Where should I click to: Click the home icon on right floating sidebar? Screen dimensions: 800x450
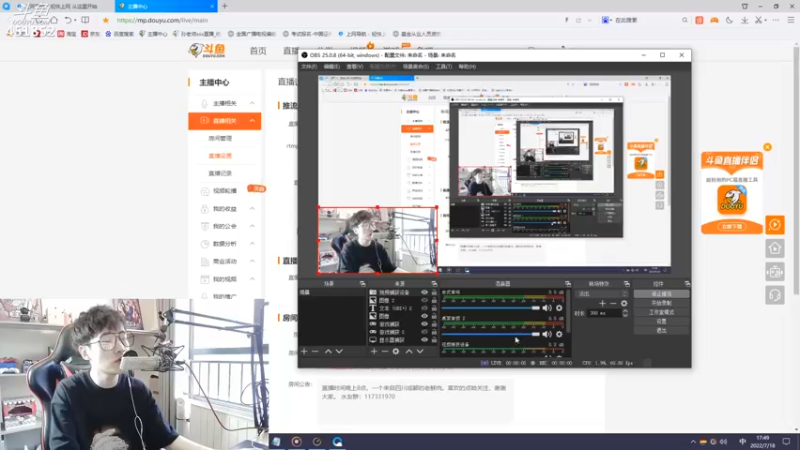point(775,248)
